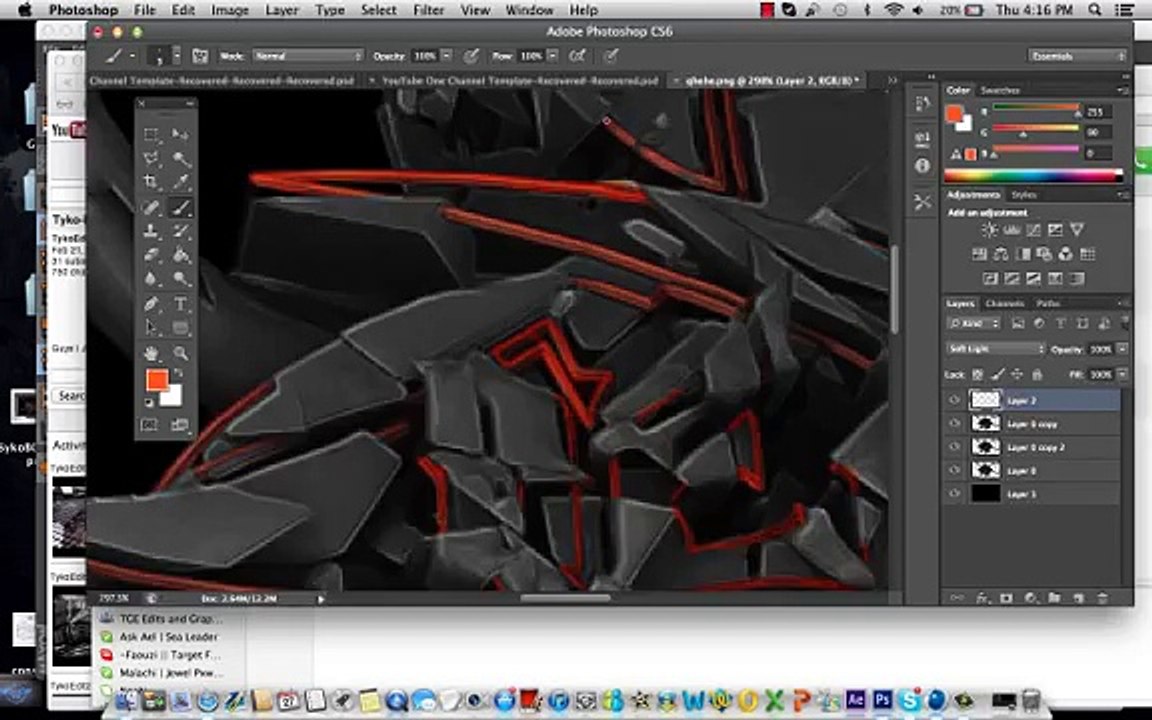Enable airbrush mode in options bar
This screenshot has width=1152, height=720.
click(x=578, y=56)
